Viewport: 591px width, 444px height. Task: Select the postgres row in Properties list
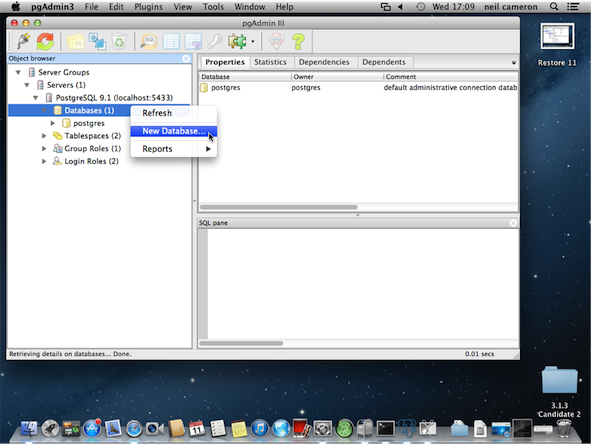pyautogui.click(x=358, y=87)
